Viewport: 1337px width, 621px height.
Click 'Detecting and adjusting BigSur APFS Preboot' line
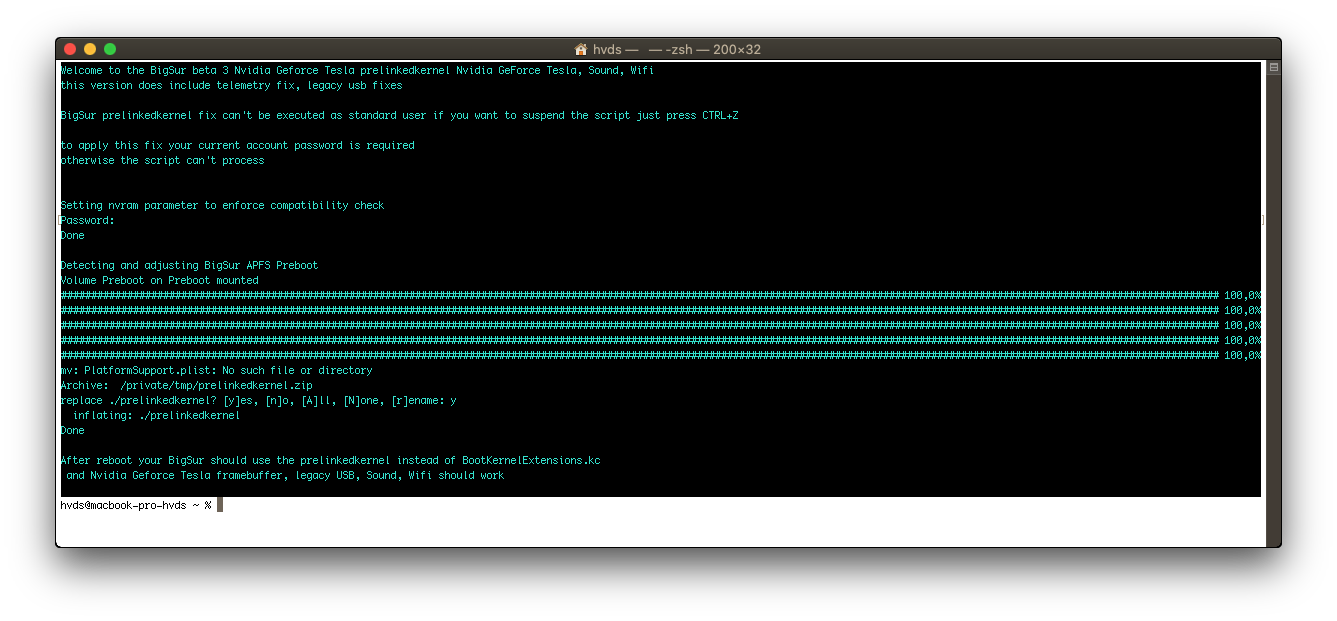coord(189,265)
